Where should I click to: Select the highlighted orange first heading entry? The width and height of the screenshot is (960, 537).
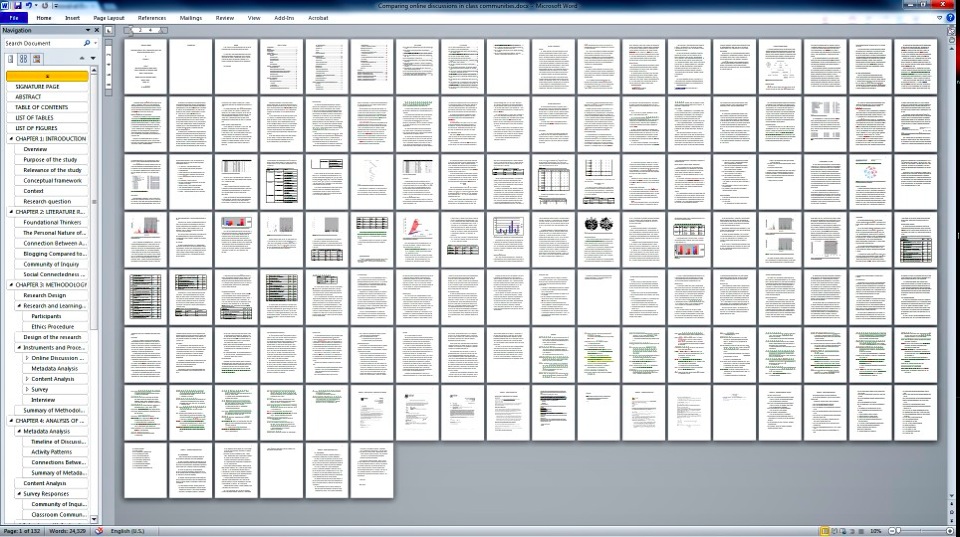click(x=47, y=76)
